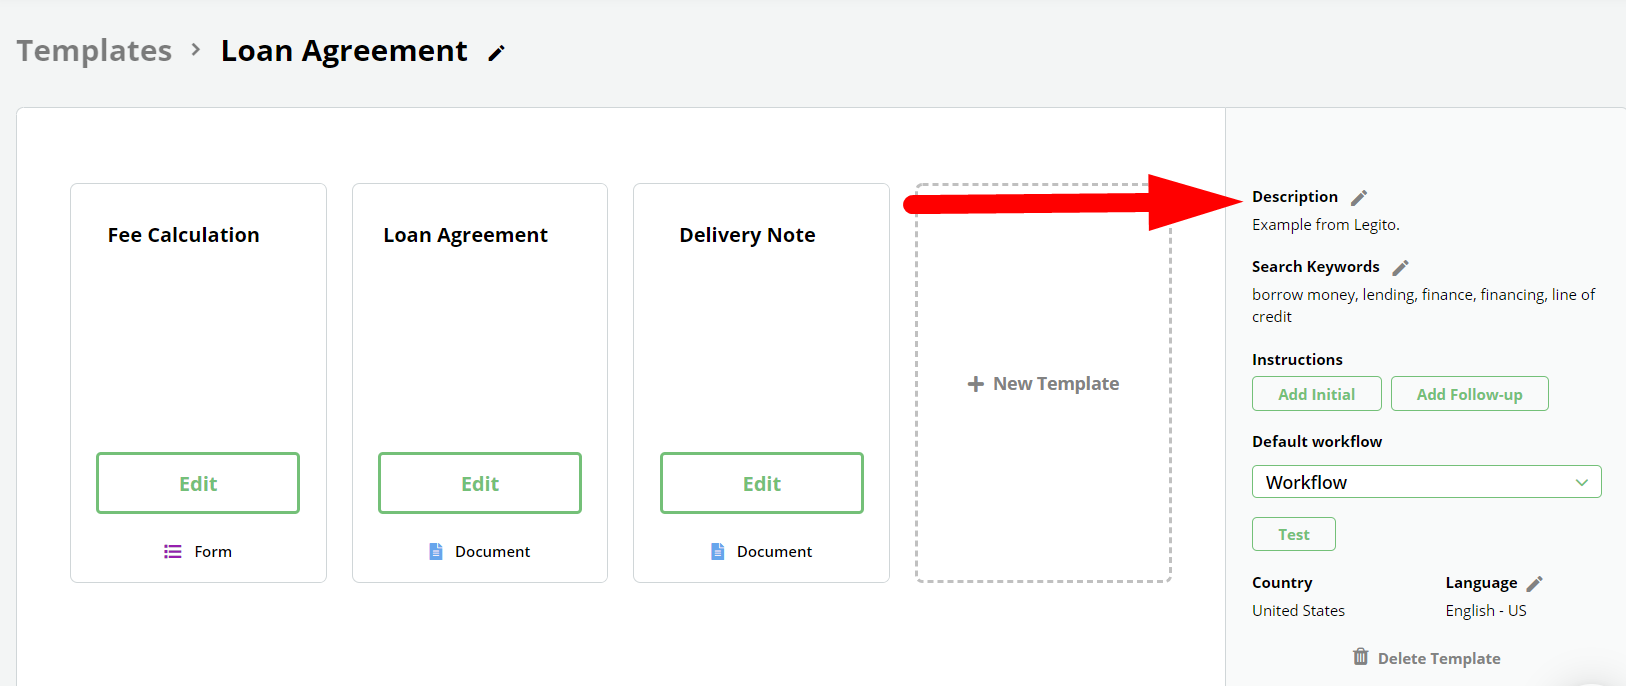Click the trash icon for Delete Template
The height and width of the screenshot is (686, 1626).
click(1361, 657)
